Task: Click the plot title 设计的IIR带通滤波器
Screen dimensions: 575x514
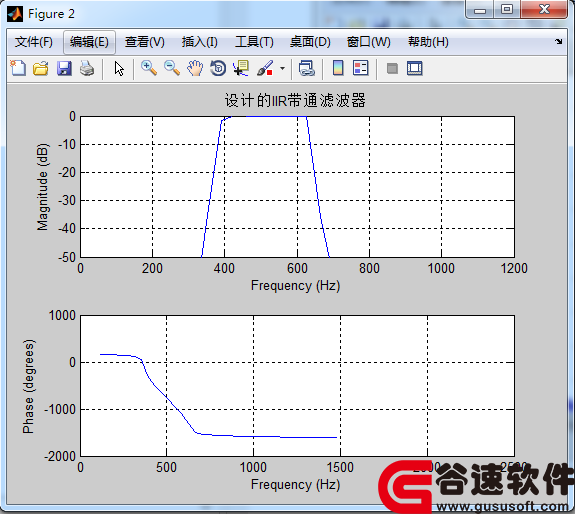Action: point(295,100)
